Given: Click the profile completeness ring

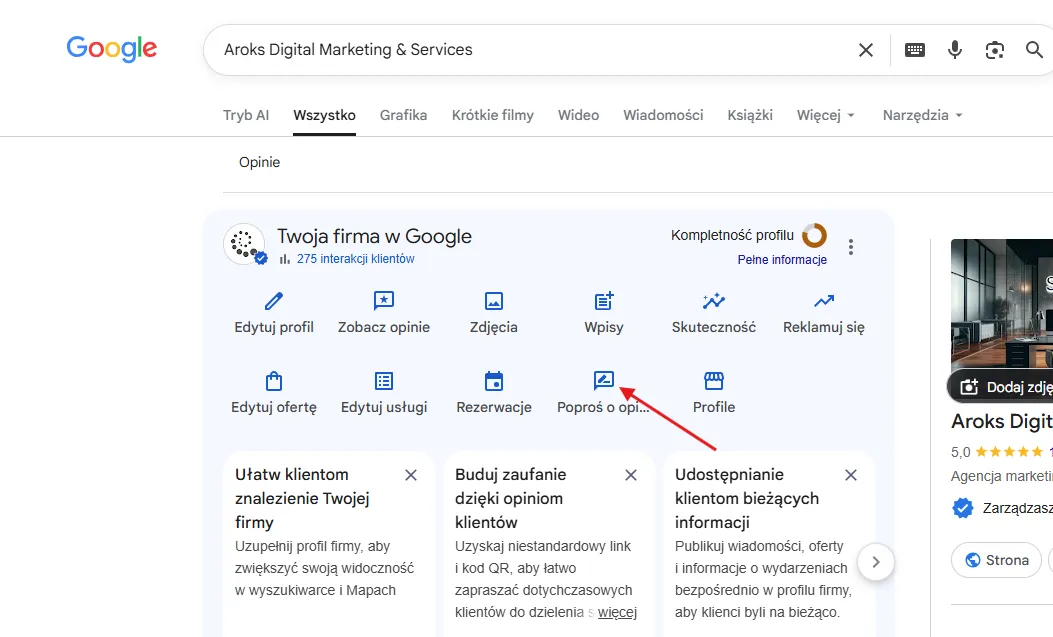Looking at the screenshot, I should tap(815, 236).
